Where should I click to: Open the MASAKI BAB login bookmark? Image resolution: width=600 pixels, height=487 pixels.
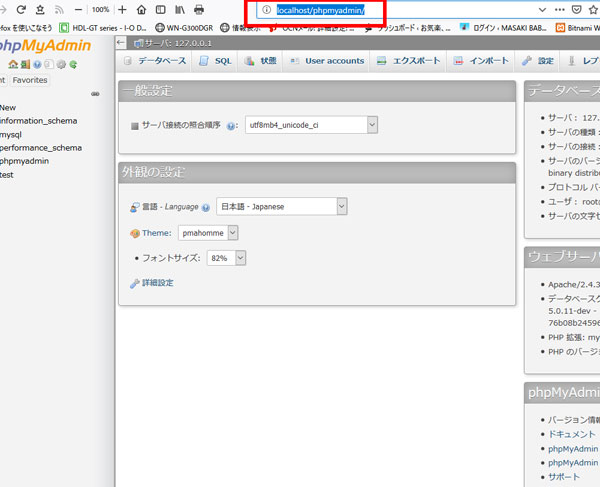point(503,28)
